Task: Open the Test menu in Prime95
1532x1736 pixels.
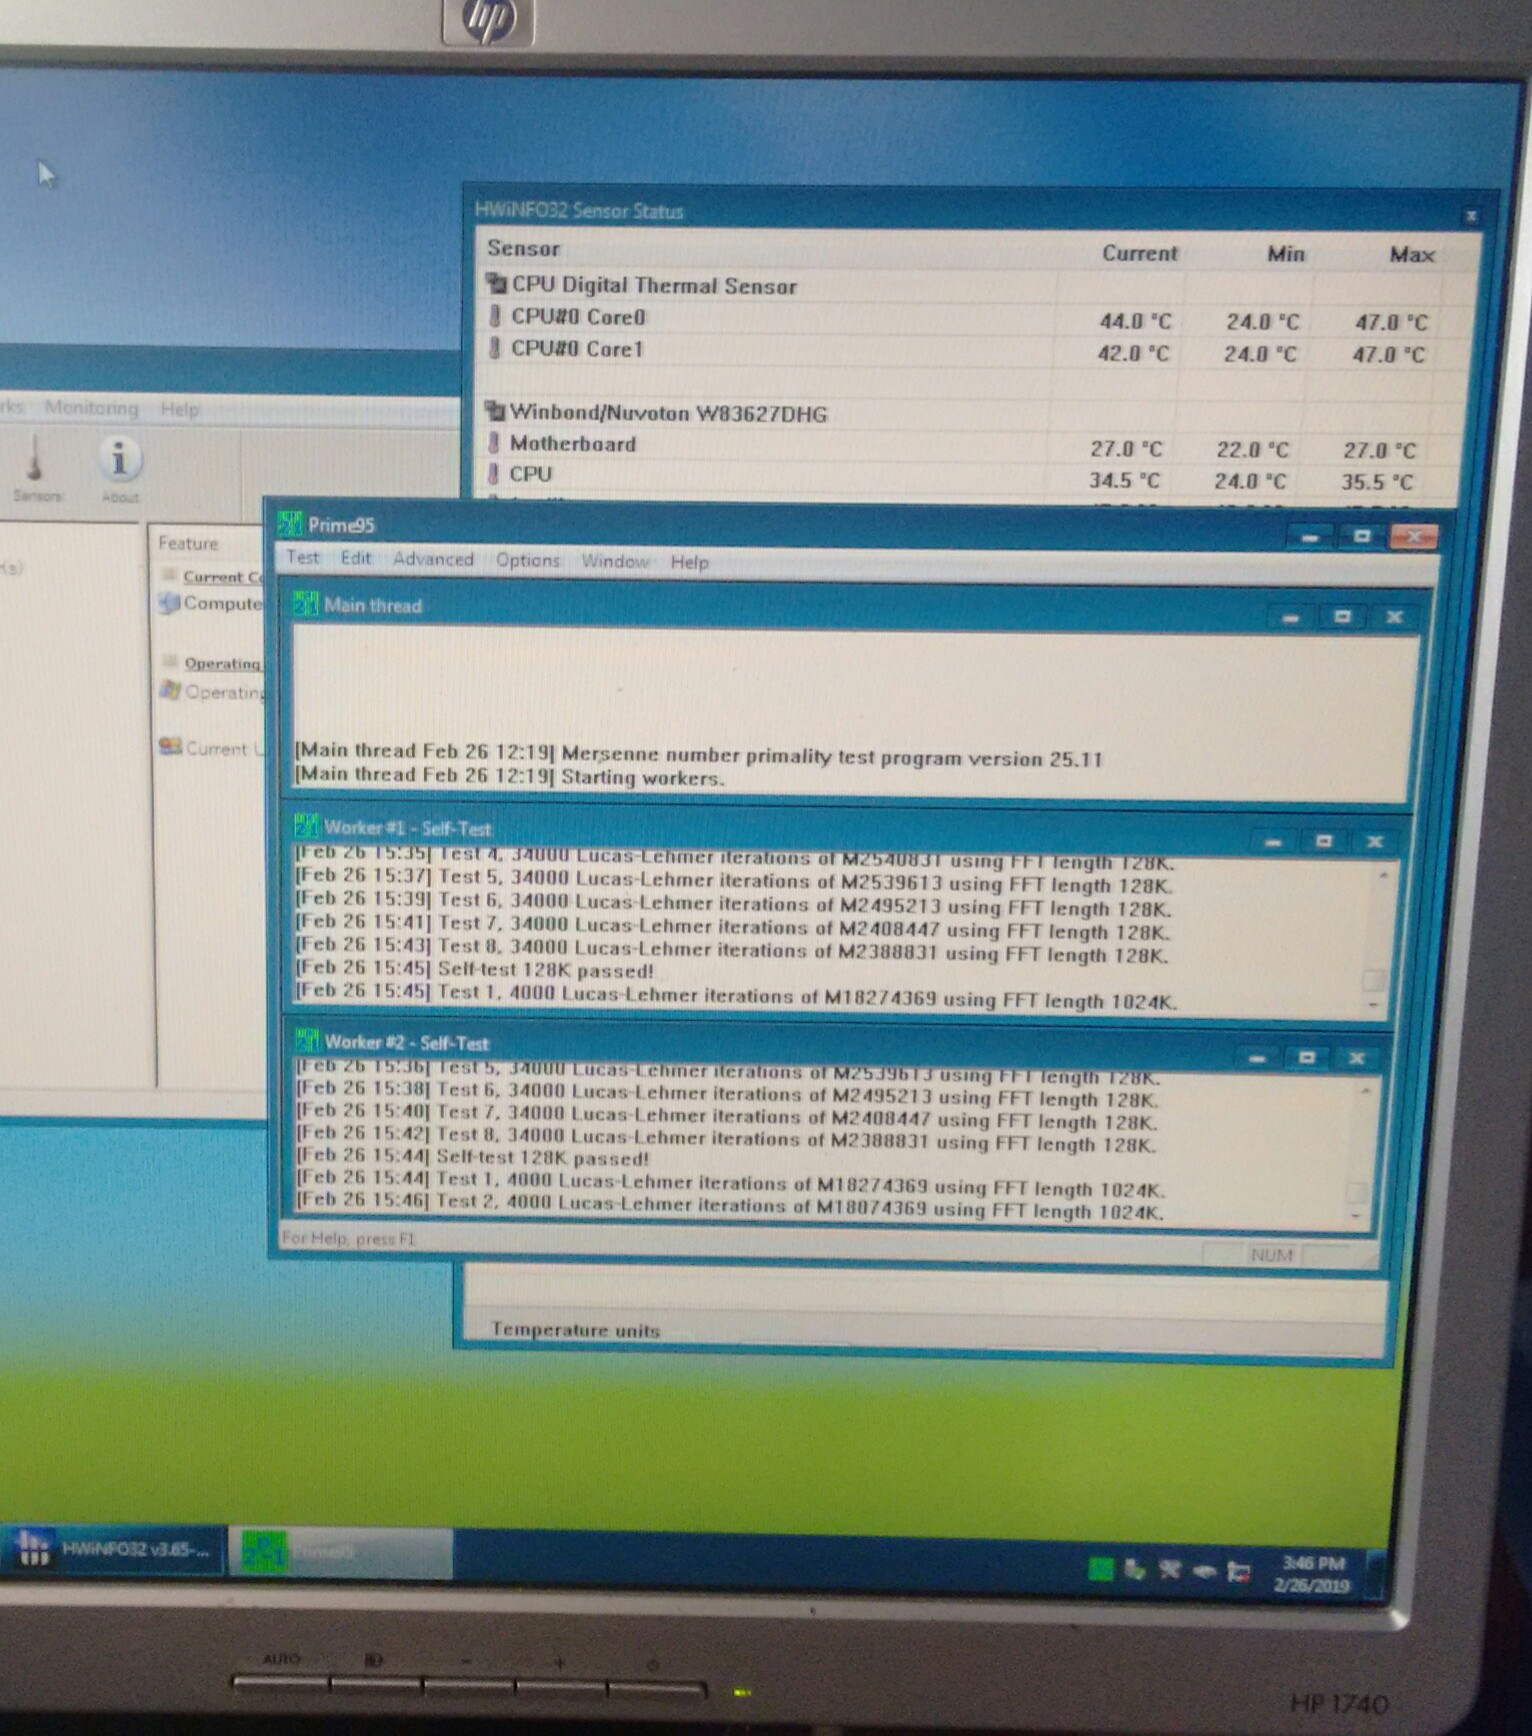Action: click(x=303, y=558)
